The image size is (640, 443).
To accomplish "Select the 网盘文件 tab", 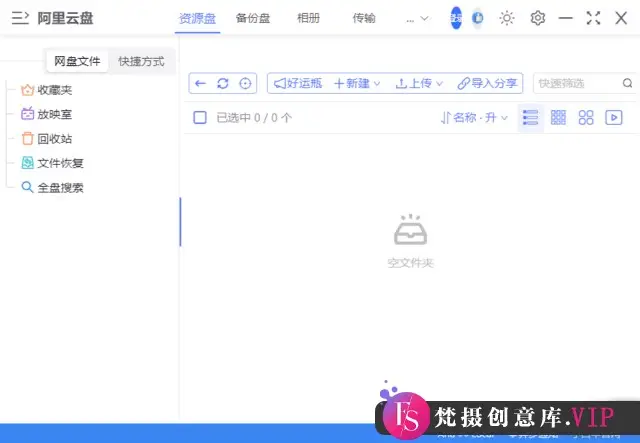I will pos(77,61).
